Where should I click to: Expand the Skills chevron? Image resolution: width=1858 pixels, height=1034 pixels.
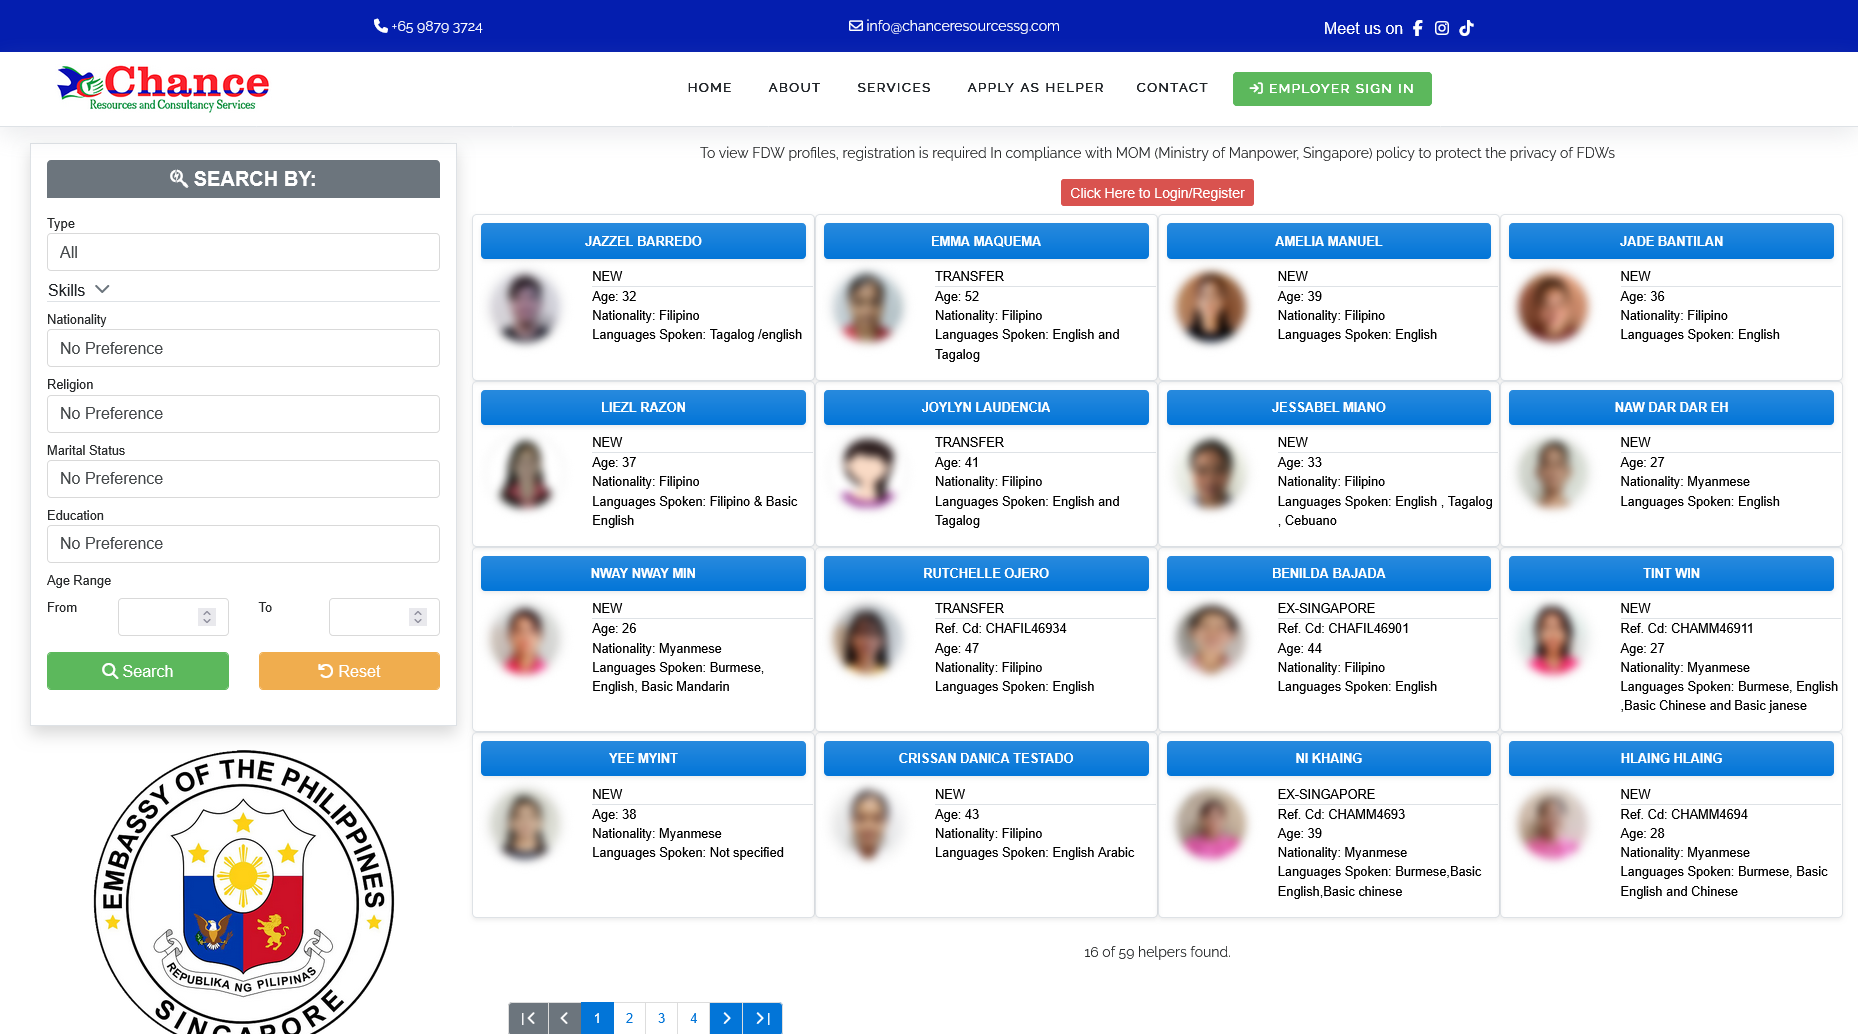coord(102,289)
